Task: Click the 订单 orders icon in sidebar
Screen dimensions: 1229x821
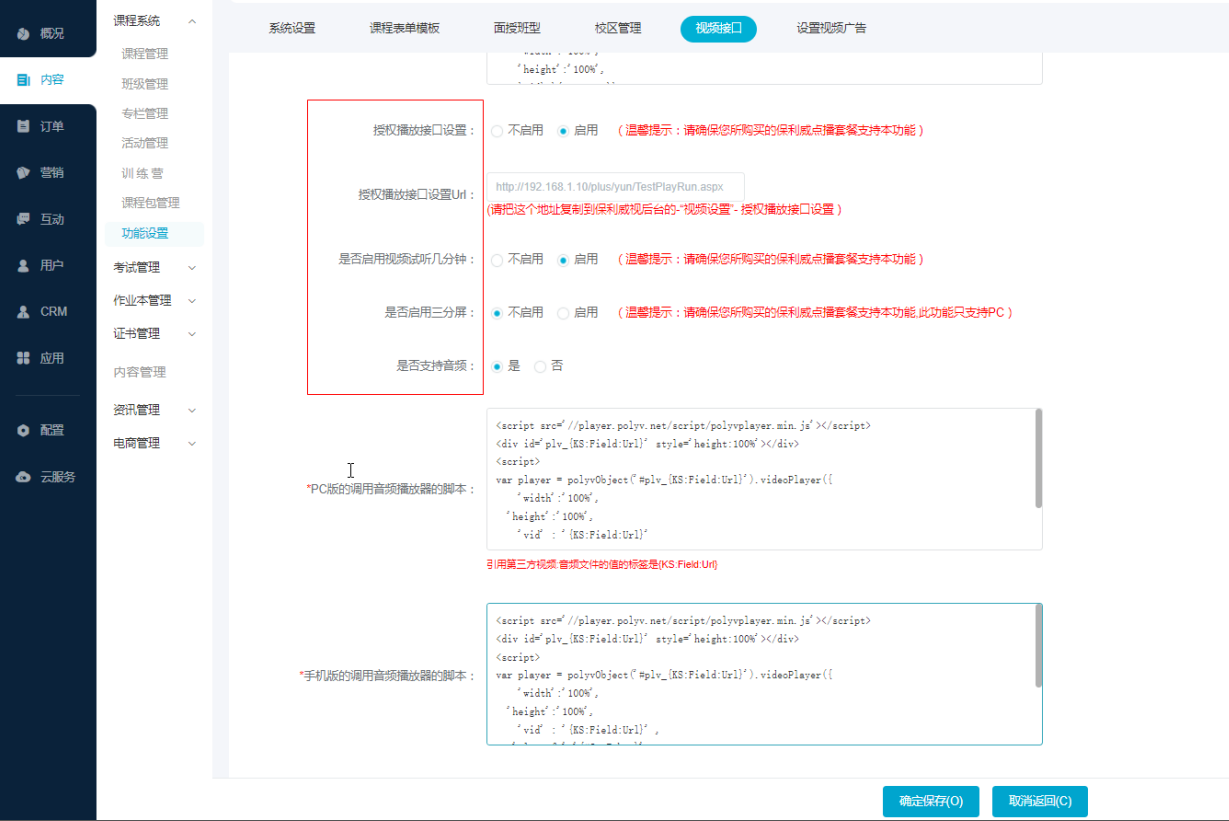Action: coord(24,127)
